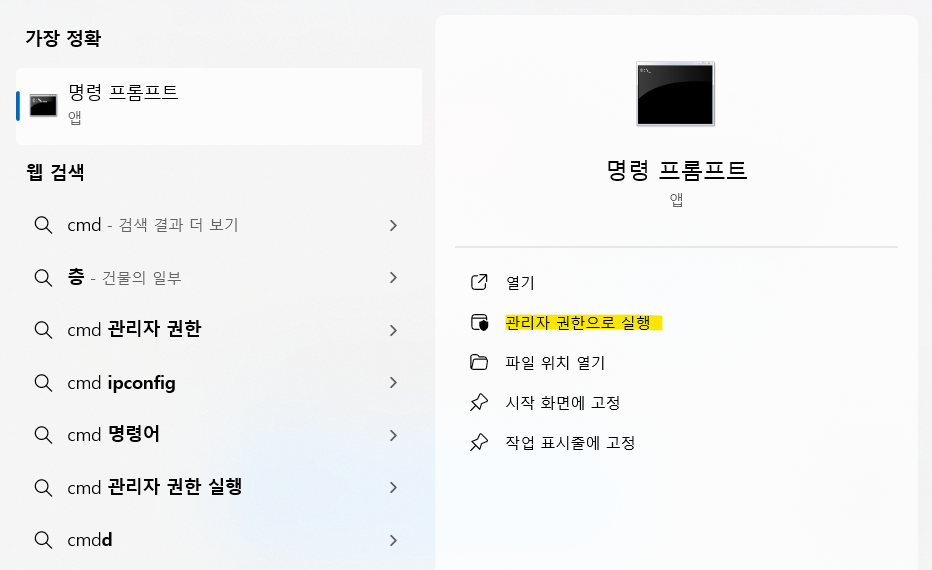Choose 시작 화면에 고정
This screenshot has height=570, width=932.
tap(562, 402)
